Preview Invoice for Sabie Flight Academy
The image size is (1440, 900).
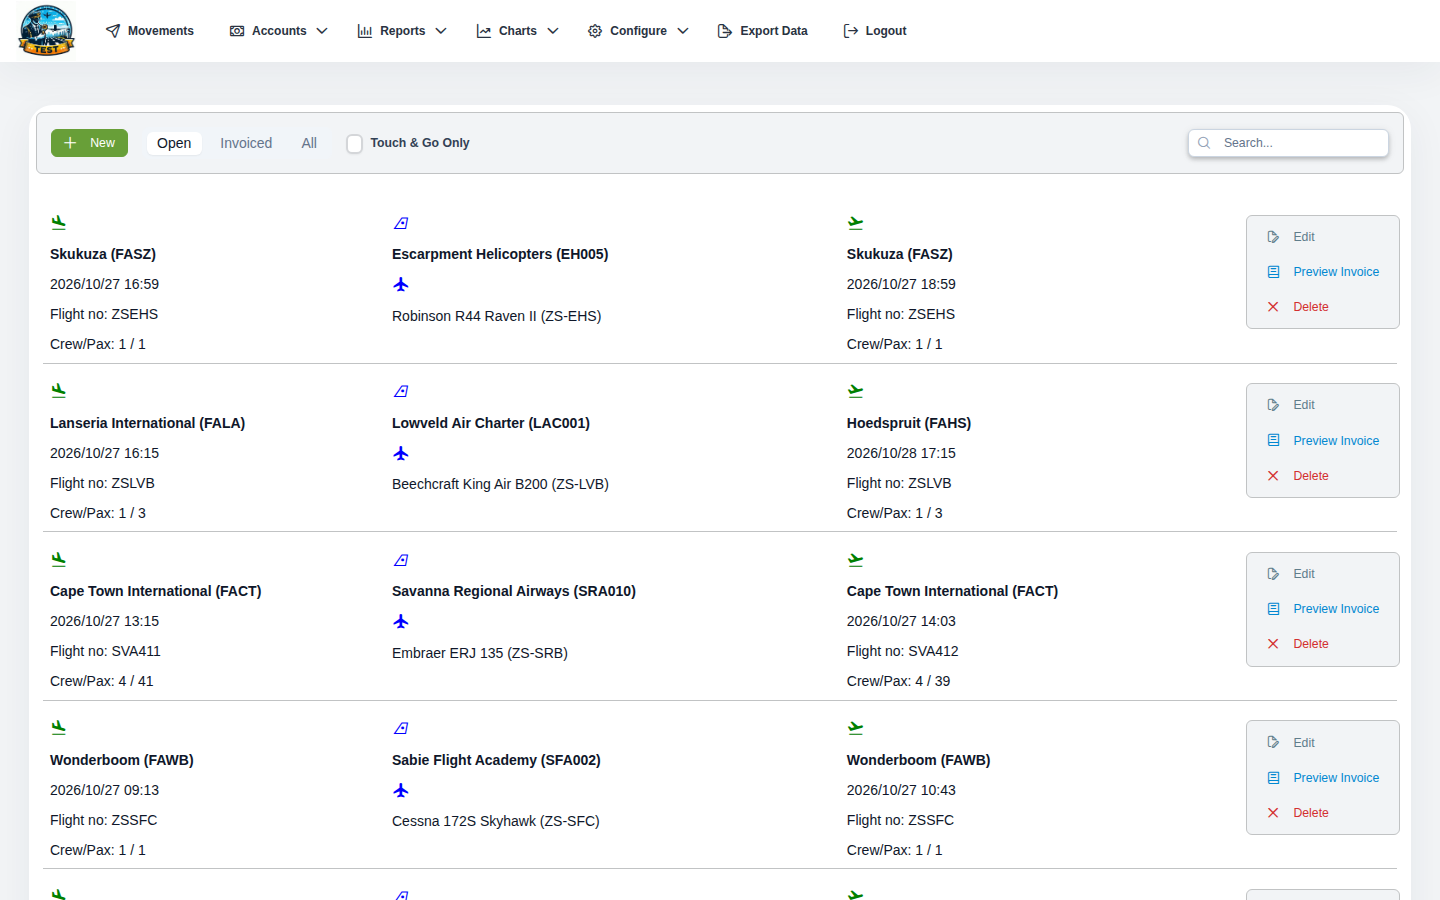[1323, 778]
